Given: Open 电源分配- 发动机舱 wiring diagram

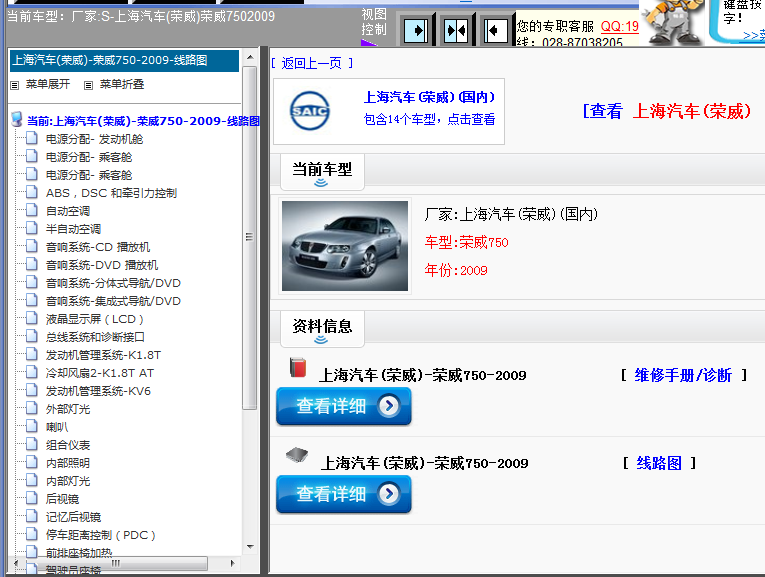Looking at the screenshot, I should click(95, 139).
